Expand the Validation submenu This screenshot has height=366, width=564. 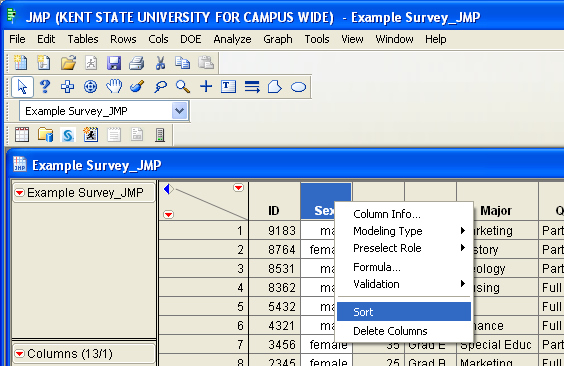tap(404, 284)
